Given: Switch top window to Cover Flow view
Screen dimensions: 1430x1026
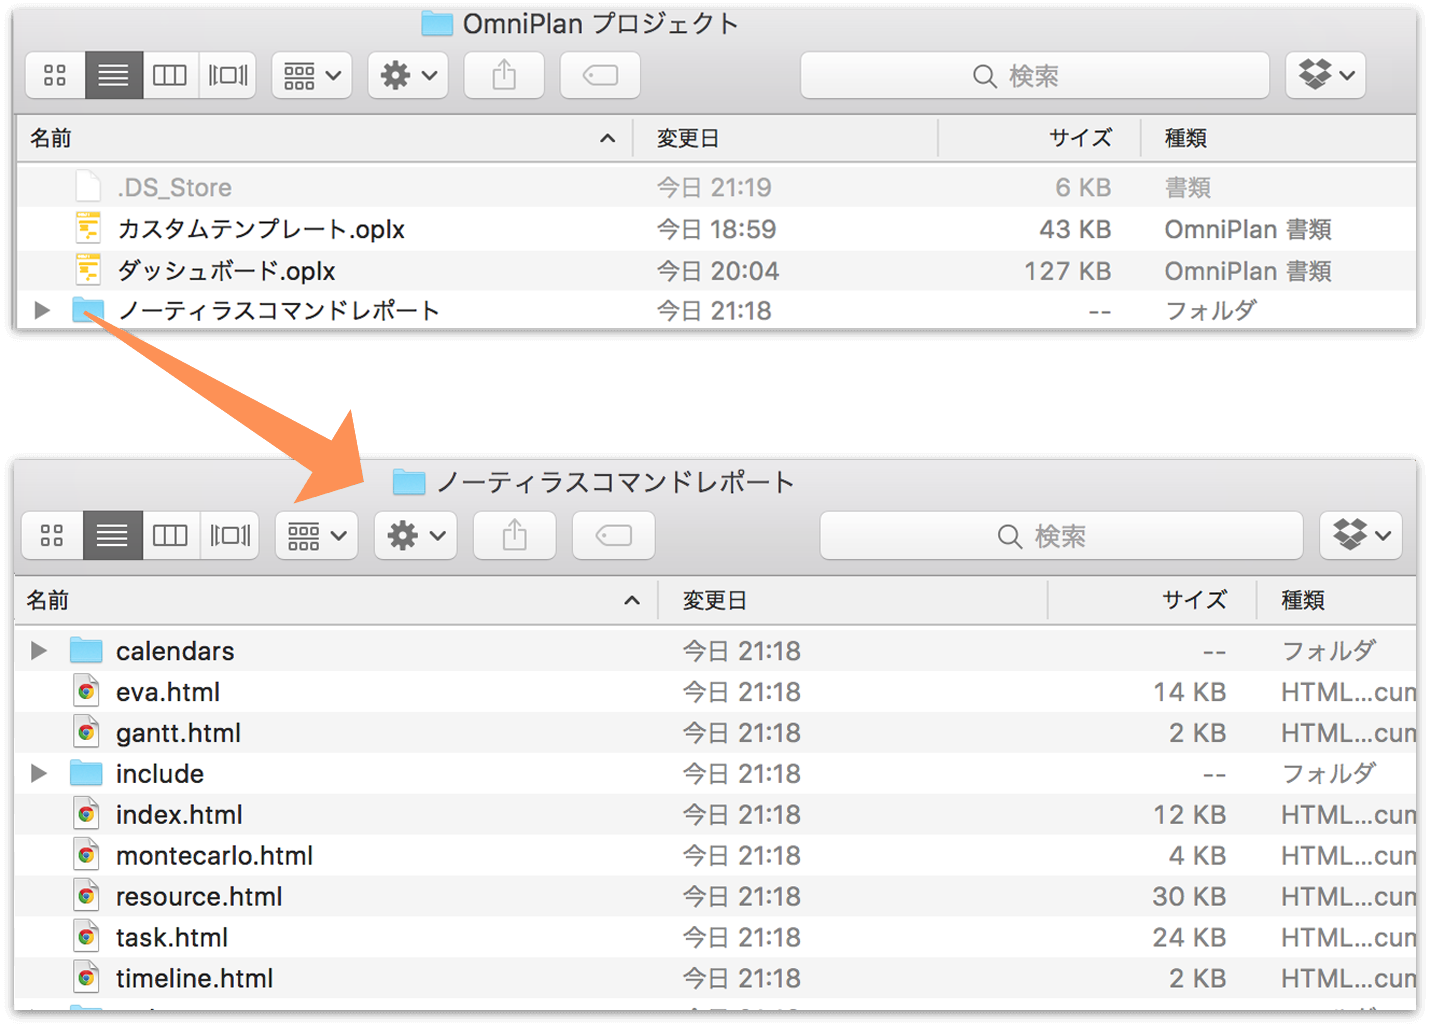Looking at the screenshot, I should (x=228, y=75).
